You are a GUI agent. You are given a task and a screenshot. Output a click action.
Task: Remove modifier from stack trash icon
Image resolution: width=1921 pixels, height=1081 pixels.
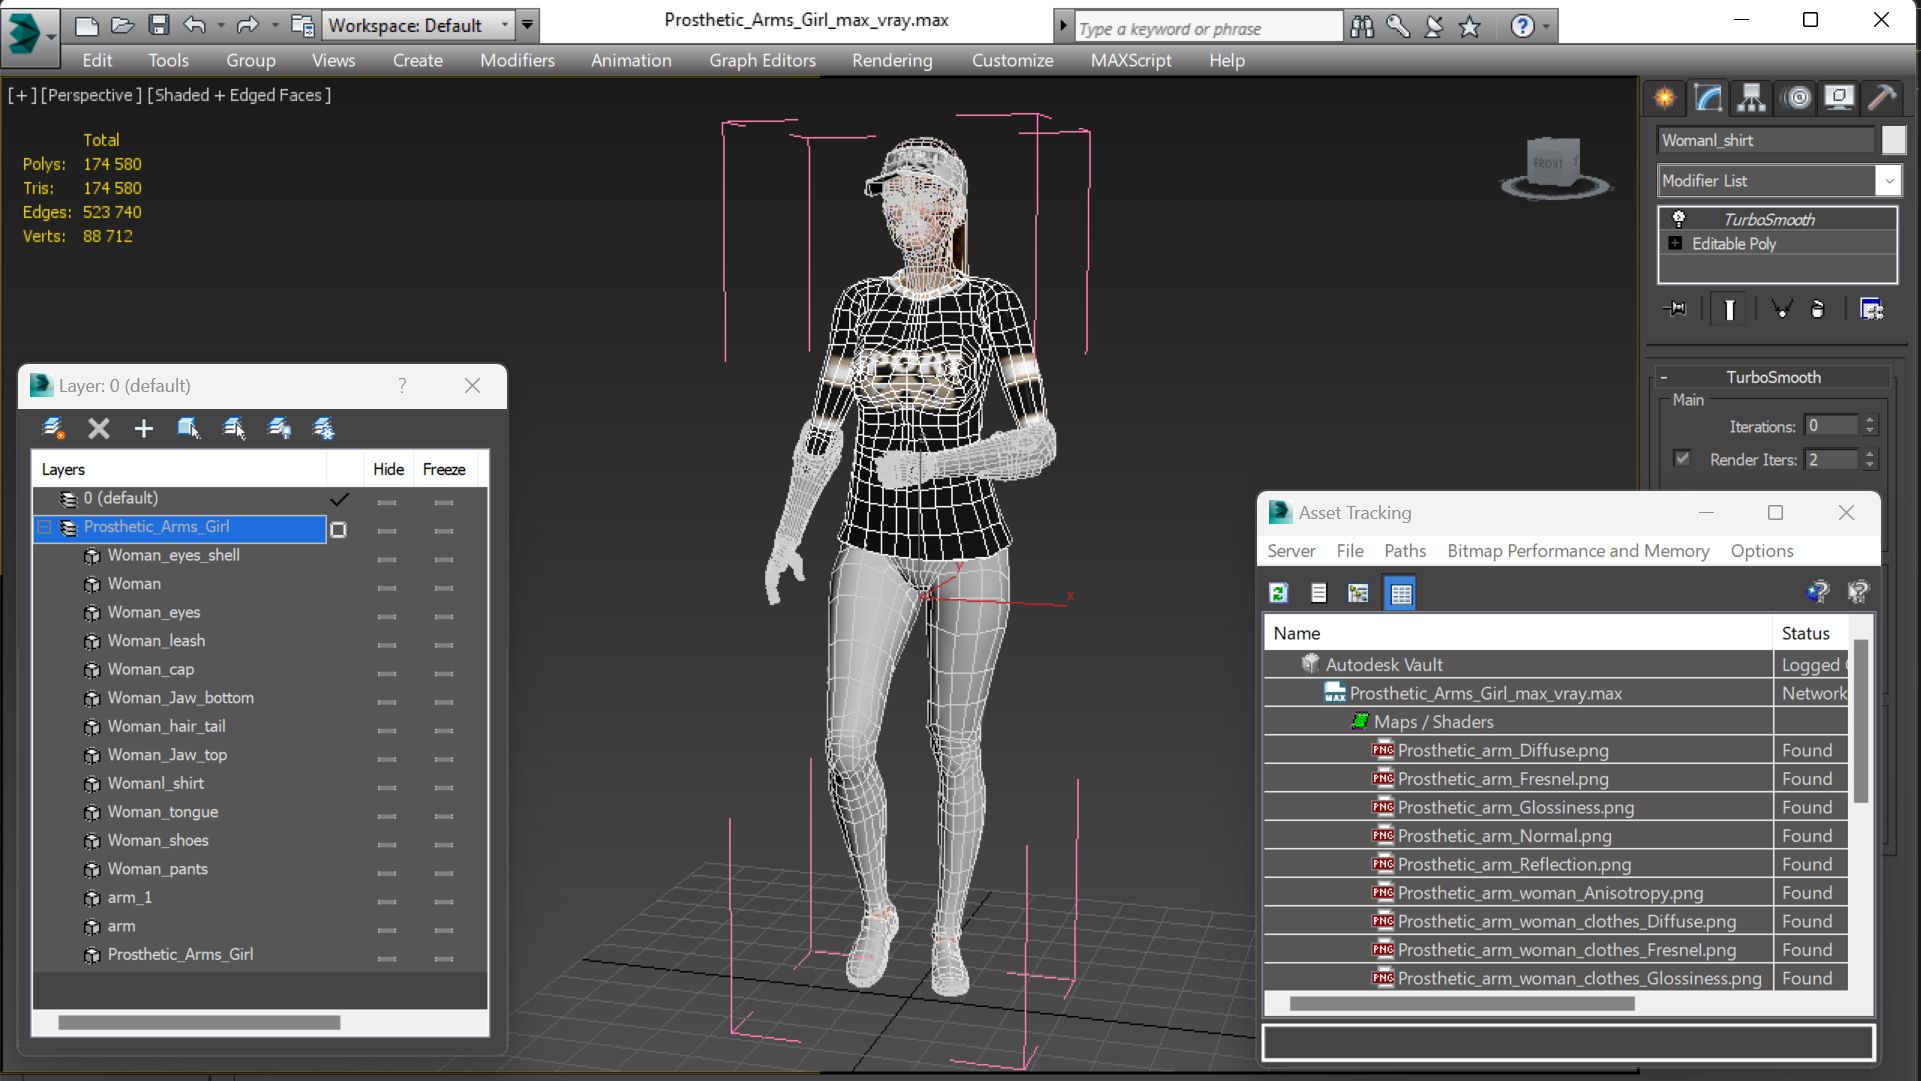[1818, 309]
